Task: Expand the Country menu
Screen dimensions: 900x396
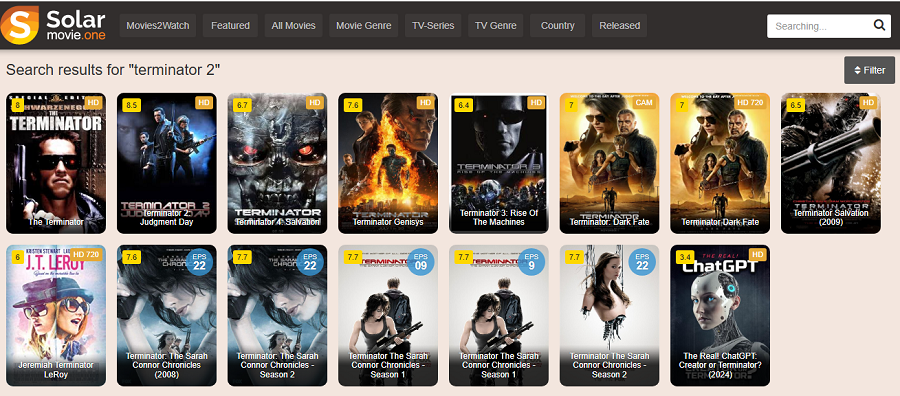Action: click(557, 26)
